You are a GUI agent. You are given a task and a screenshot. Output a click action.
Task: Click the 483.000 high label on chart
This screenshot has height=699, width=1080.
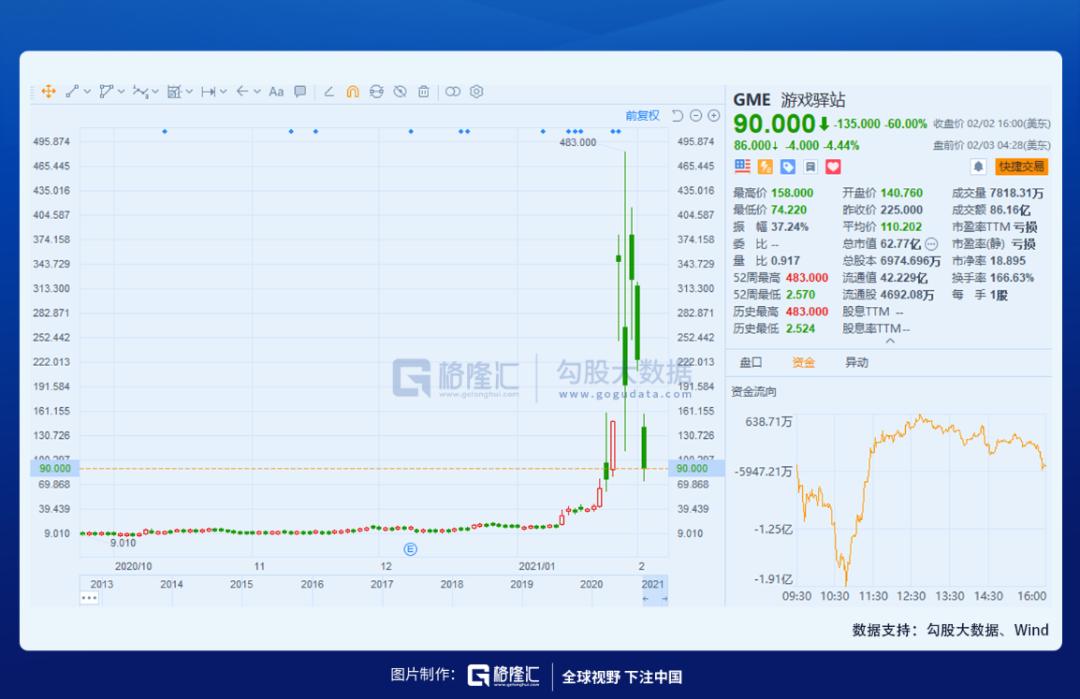pyautogui.click(x=577, y=143)
